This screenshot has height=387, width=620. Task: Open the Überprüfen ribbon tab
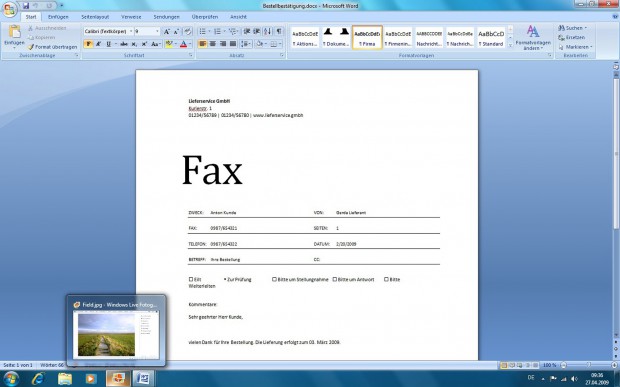204,17
